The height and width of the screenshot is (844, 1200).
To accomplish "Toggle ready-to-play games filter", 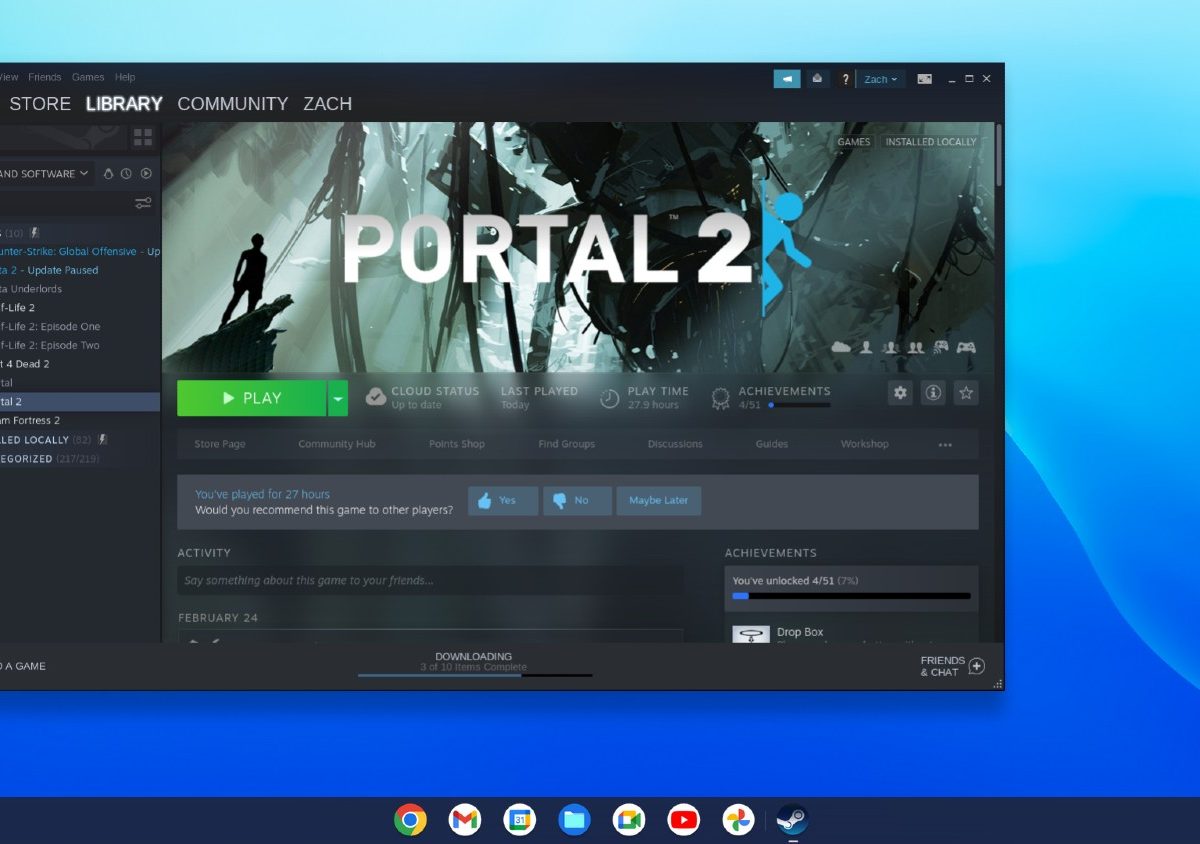I will [146, 174].
